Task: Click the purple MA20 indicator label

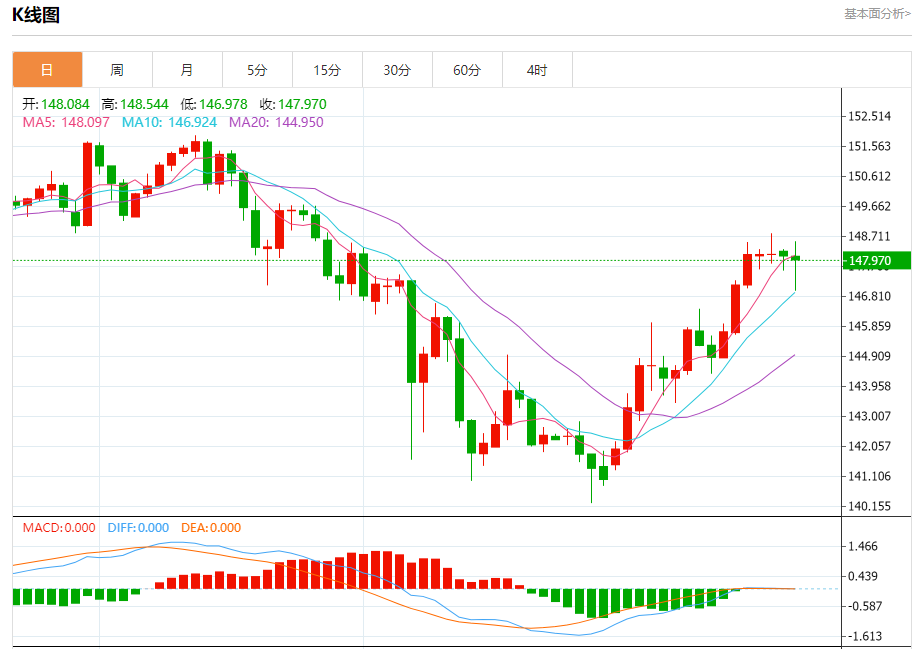Action: point(276,122)
